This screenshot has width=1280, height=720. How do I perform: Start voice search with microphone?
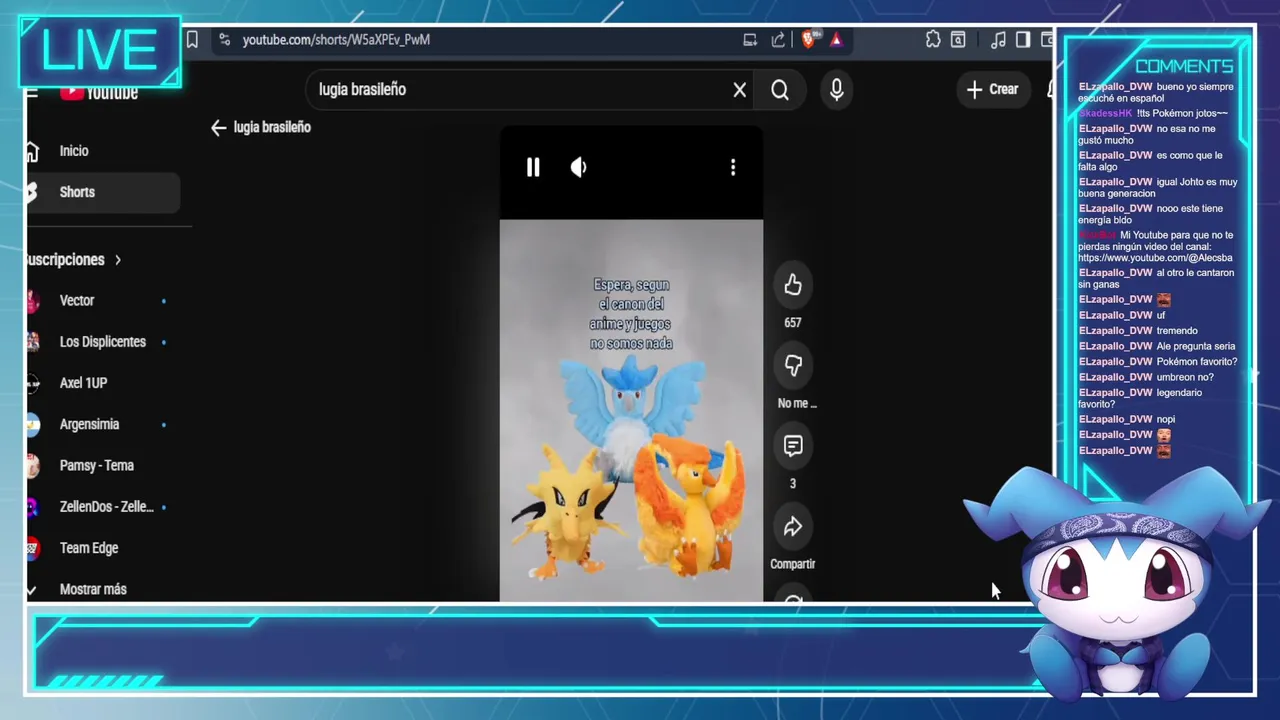[837, 90]
